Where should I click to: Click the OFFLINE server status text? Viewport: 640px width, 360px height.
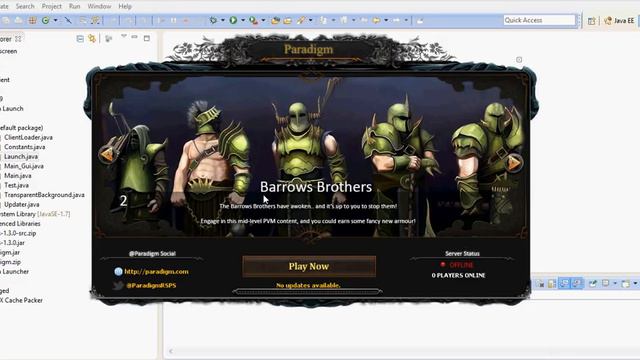coord(461,265)
